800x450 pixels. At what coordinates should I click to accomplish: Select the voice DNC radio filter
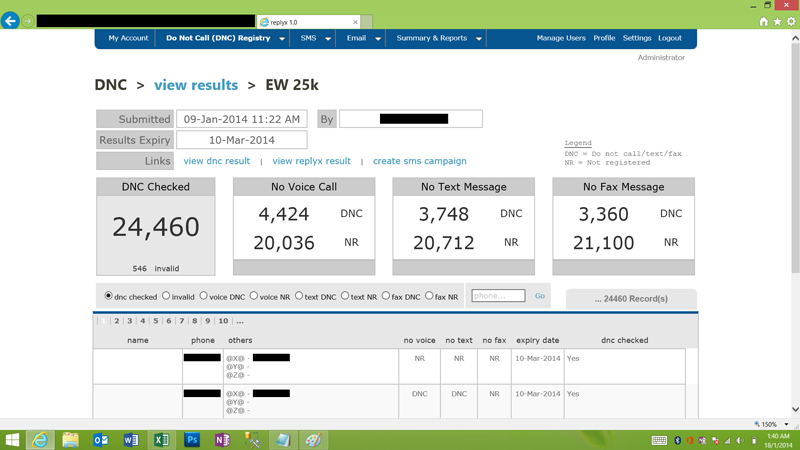pos(203,296)
